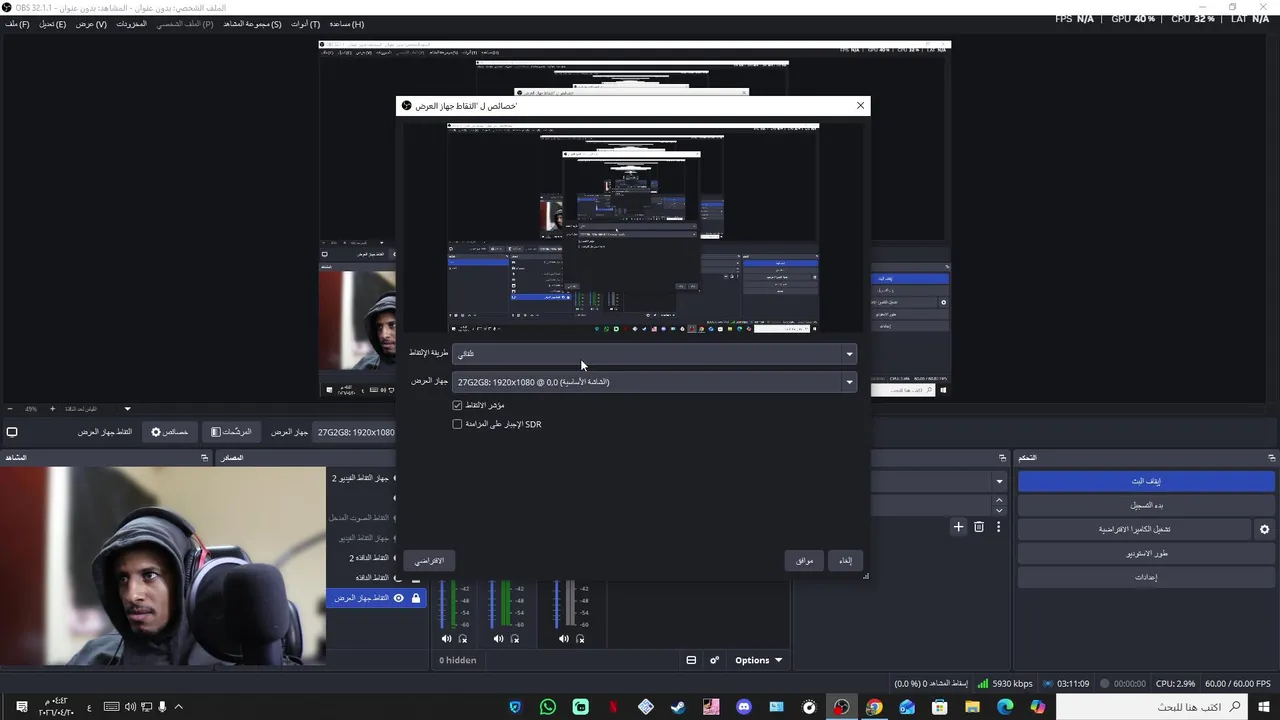
Task: Open the Scene Collection (S) menu
Action: point(252,24)
